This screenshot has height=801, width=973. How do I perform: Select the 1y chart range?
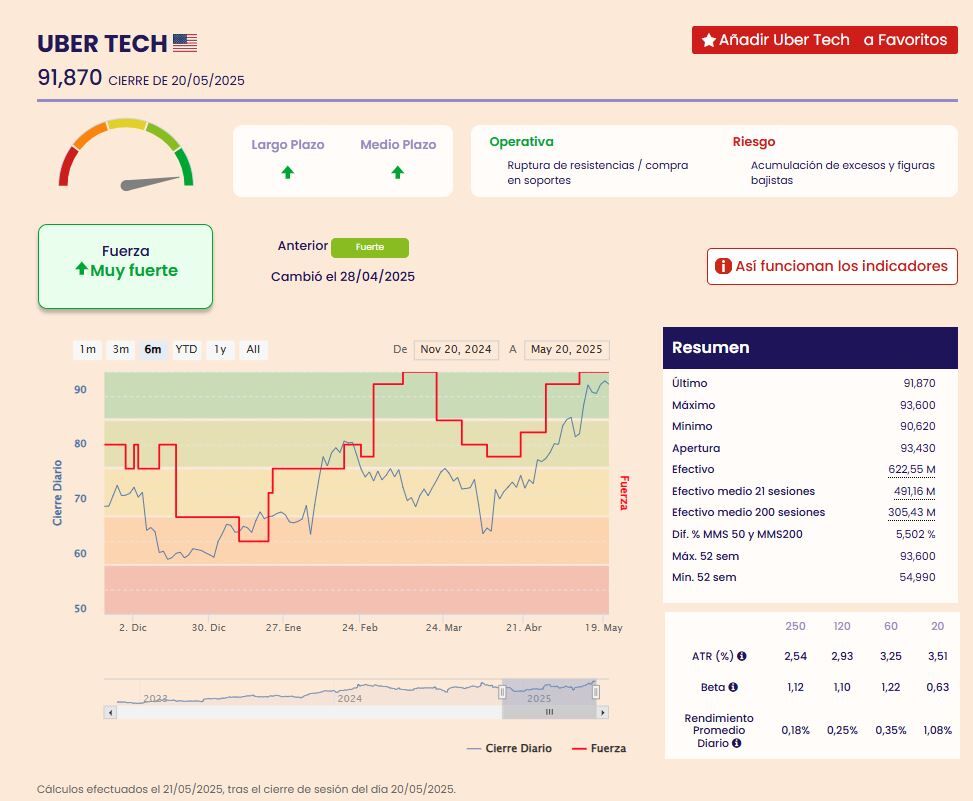pyautogui.click(x=220, y=349)
